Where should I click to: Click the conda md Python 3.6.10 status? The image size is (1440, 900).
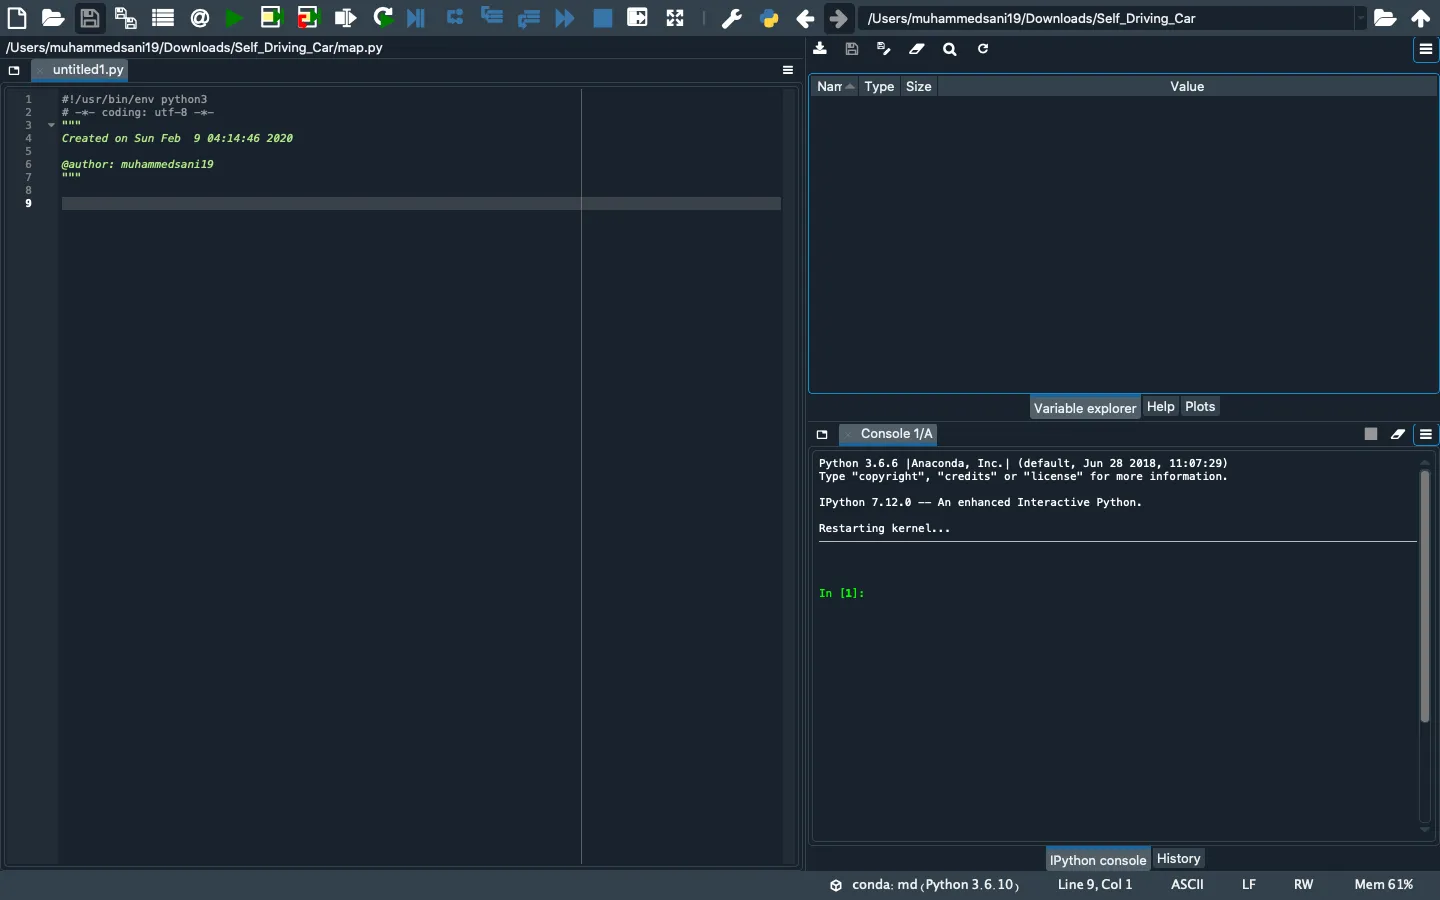point(925,885)
